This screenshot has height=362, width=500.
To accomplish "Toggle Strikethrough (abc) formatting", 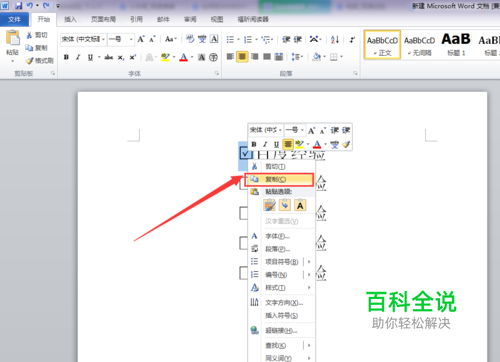I will [x=109, y=57].
